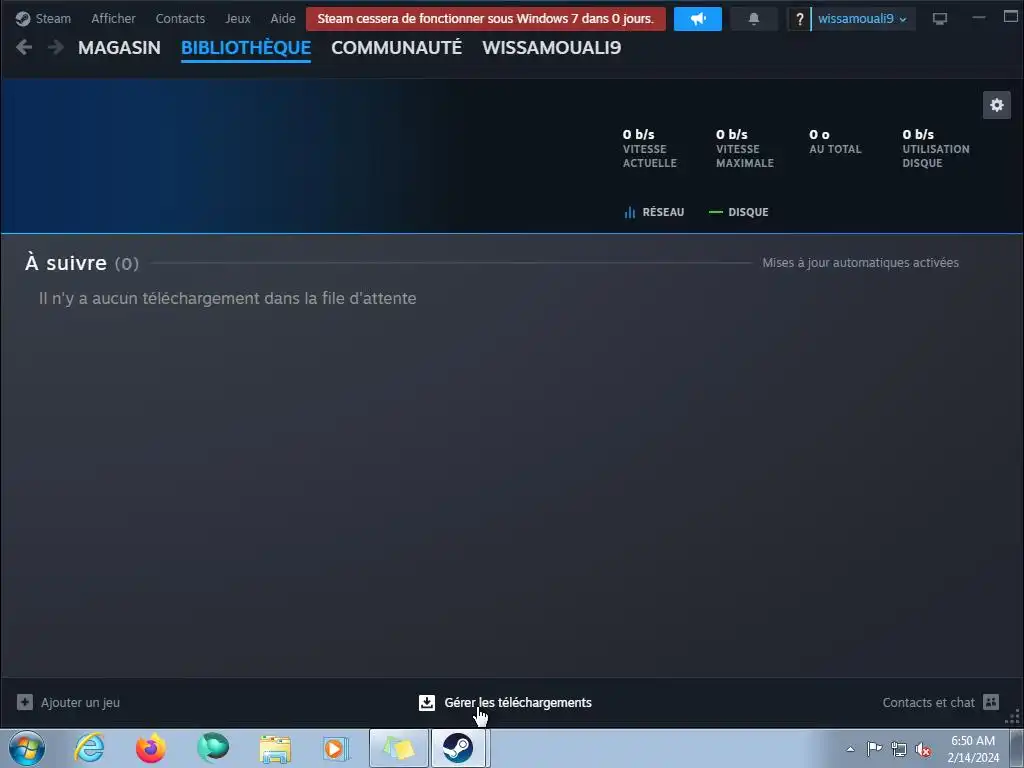Click the friends list icon beside Contacts et chat

pyautogui.click(x=991, y=702)
